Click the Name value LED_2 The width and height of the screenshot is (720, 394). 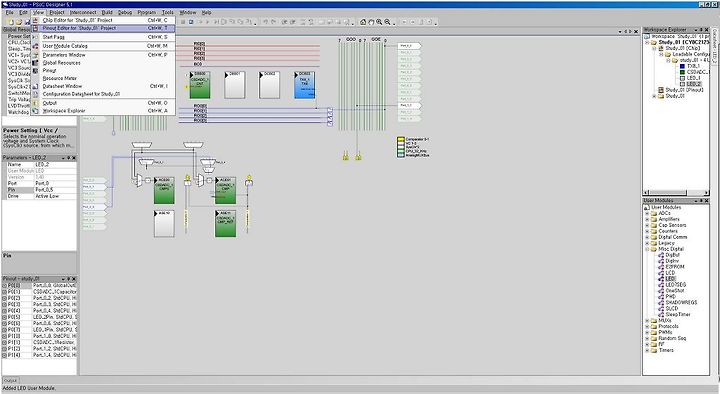tap(55, 164)
